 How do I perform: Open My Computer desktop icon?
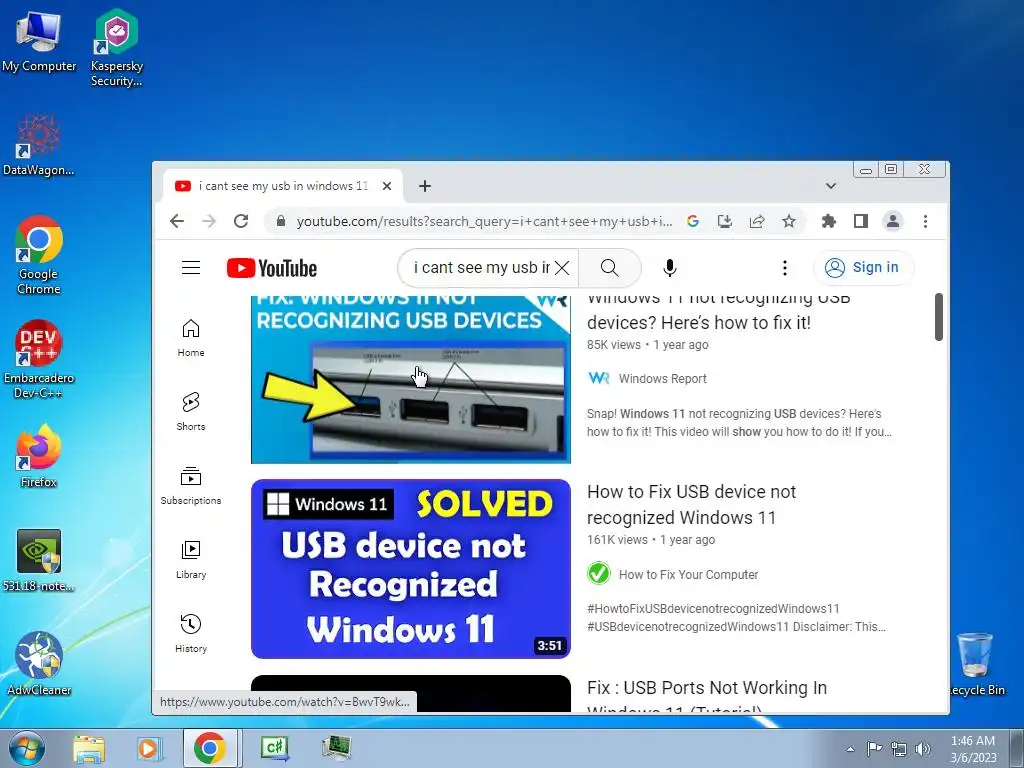pyautogui.click(x=39, y=40)
